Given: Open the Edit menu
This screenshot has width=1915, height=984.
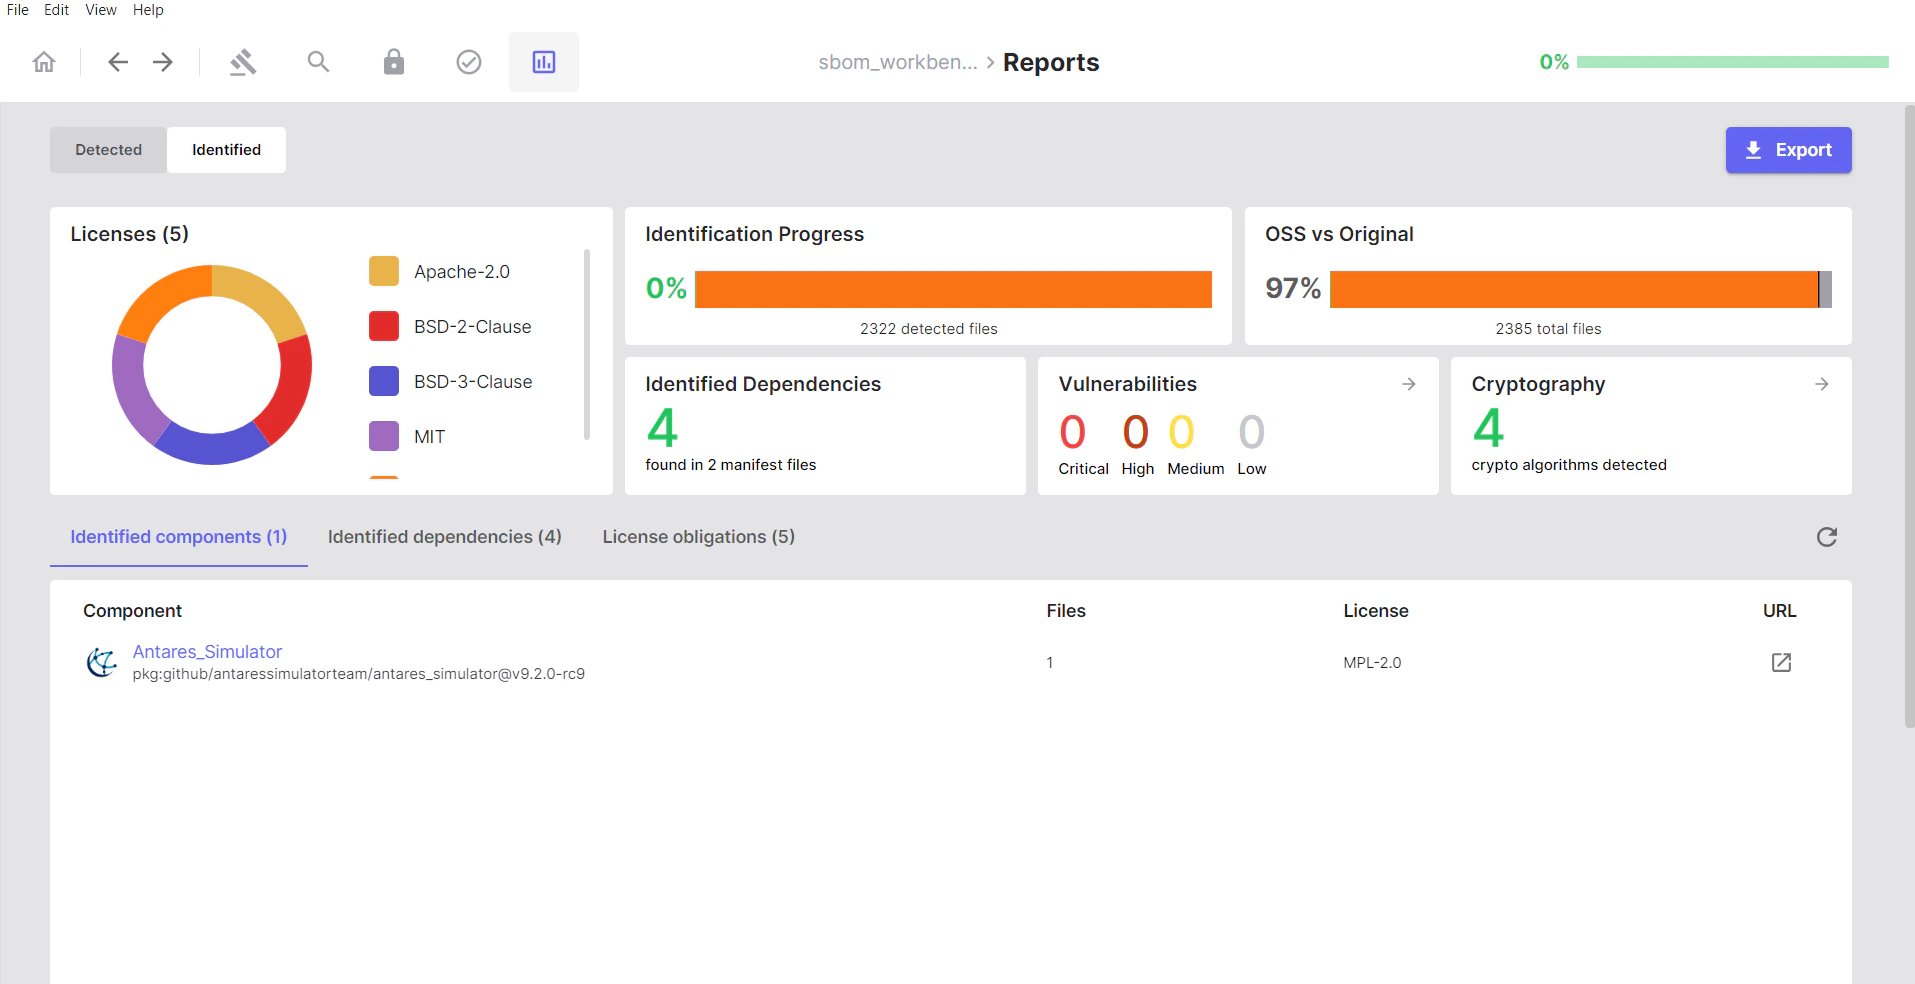Looking at the screenshot, I should pyautogui.click(x=56, y=10).
